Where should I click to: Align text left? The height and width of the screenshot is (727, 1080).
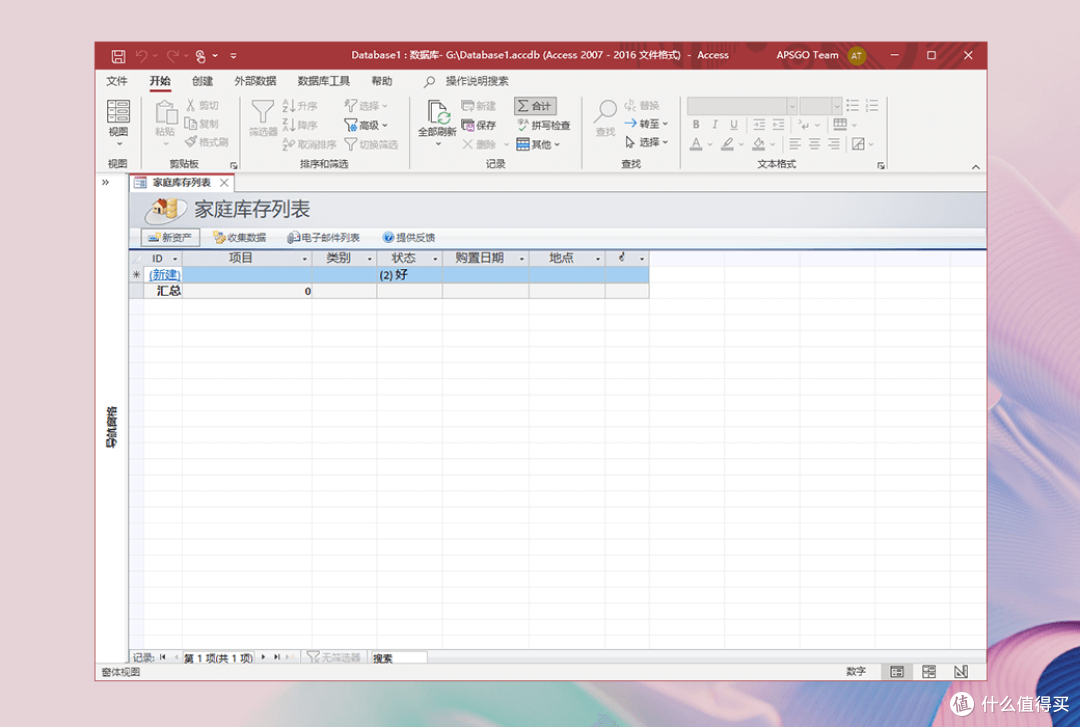[795, 144]
